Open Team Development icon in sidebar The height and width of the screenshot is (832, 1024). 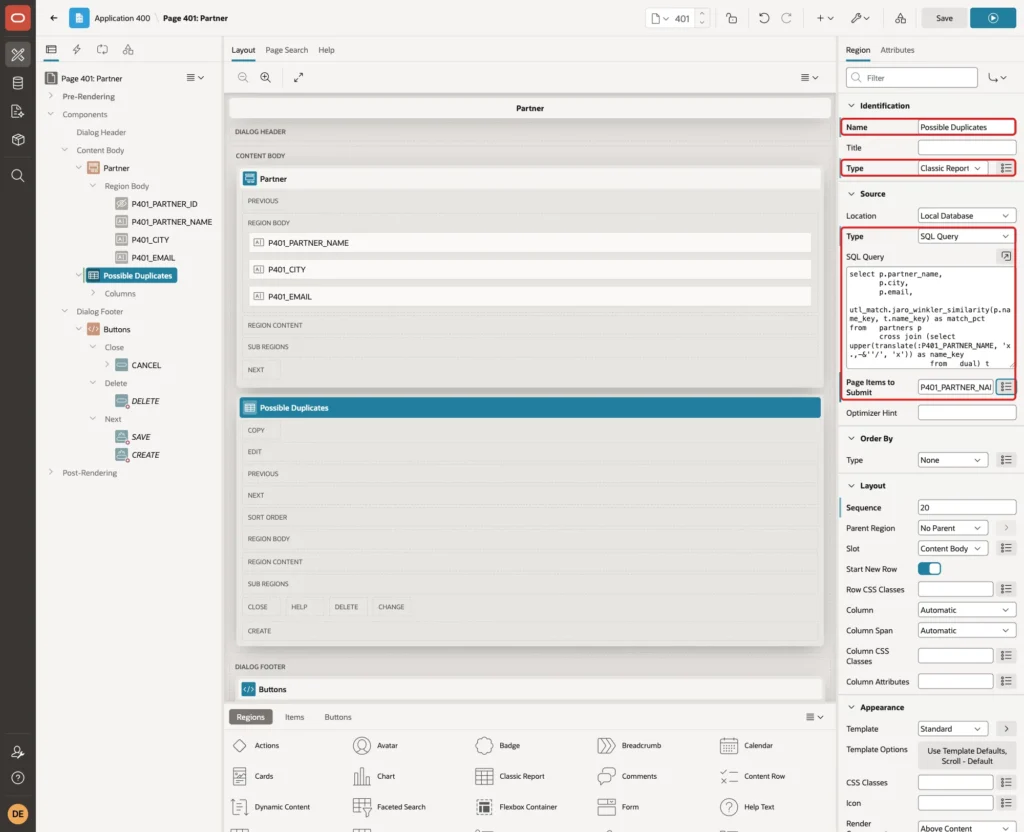tap(18, 111)
